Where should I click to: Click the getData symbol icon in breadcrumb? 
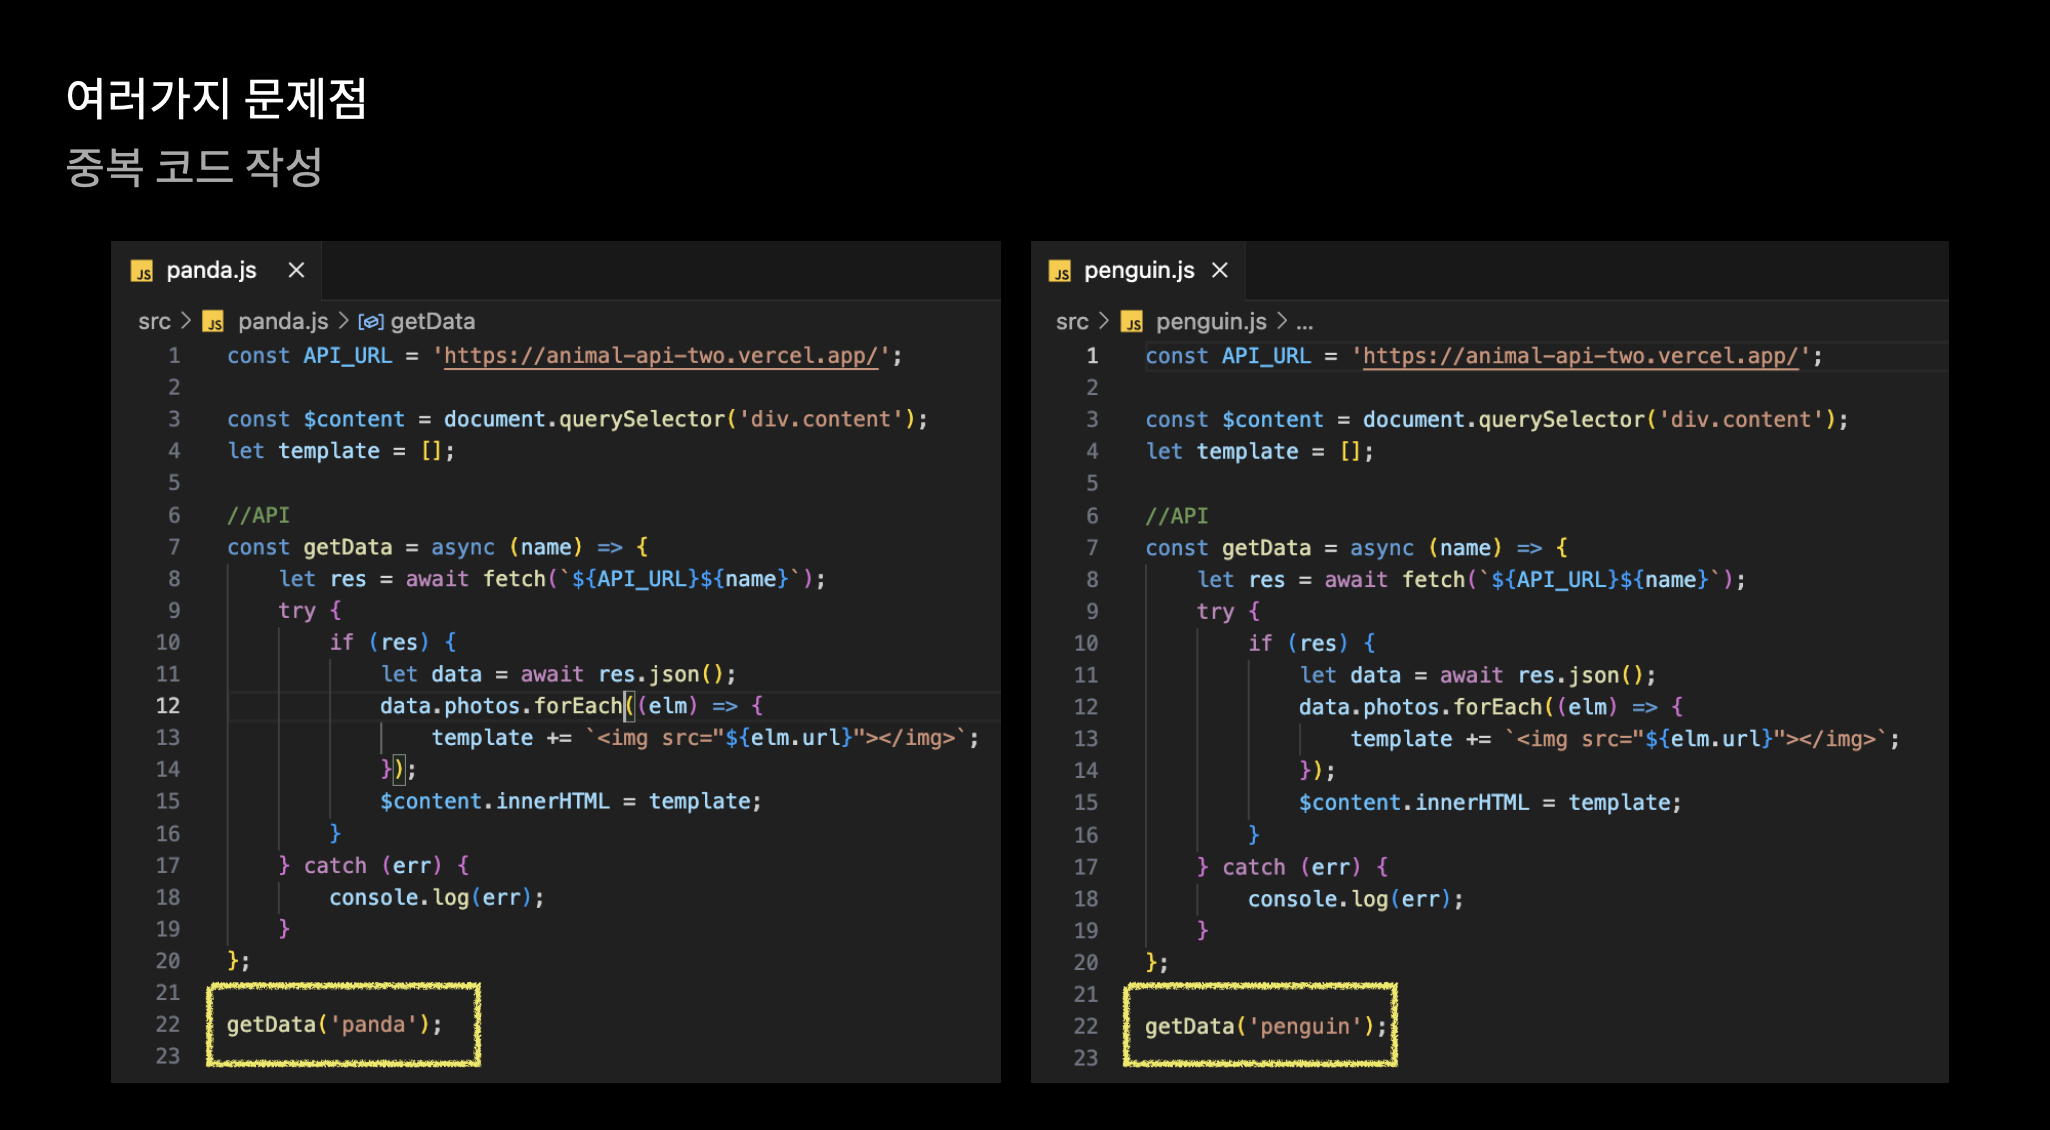(x=370, y=322)
